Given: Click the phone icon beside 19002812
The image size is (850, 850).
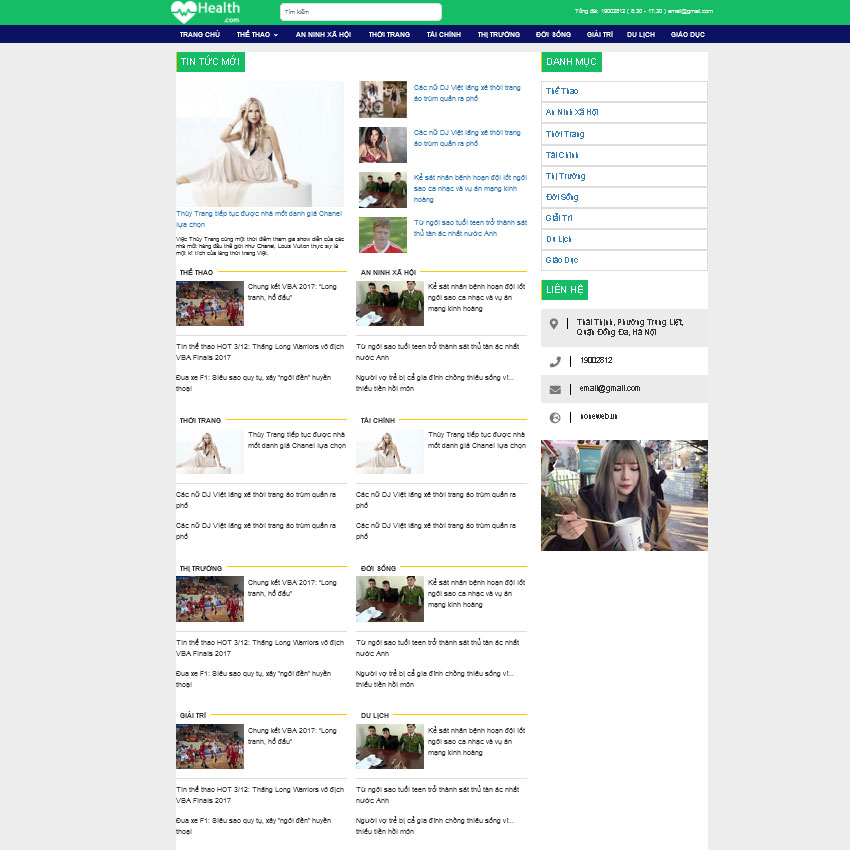Looking at the screenshot, I should coord(555,361).
